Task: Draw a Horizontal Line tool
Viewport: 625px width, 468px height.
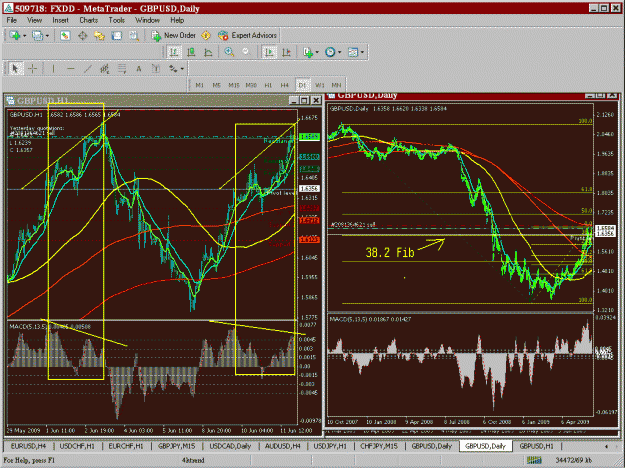Action: (71, 69)
